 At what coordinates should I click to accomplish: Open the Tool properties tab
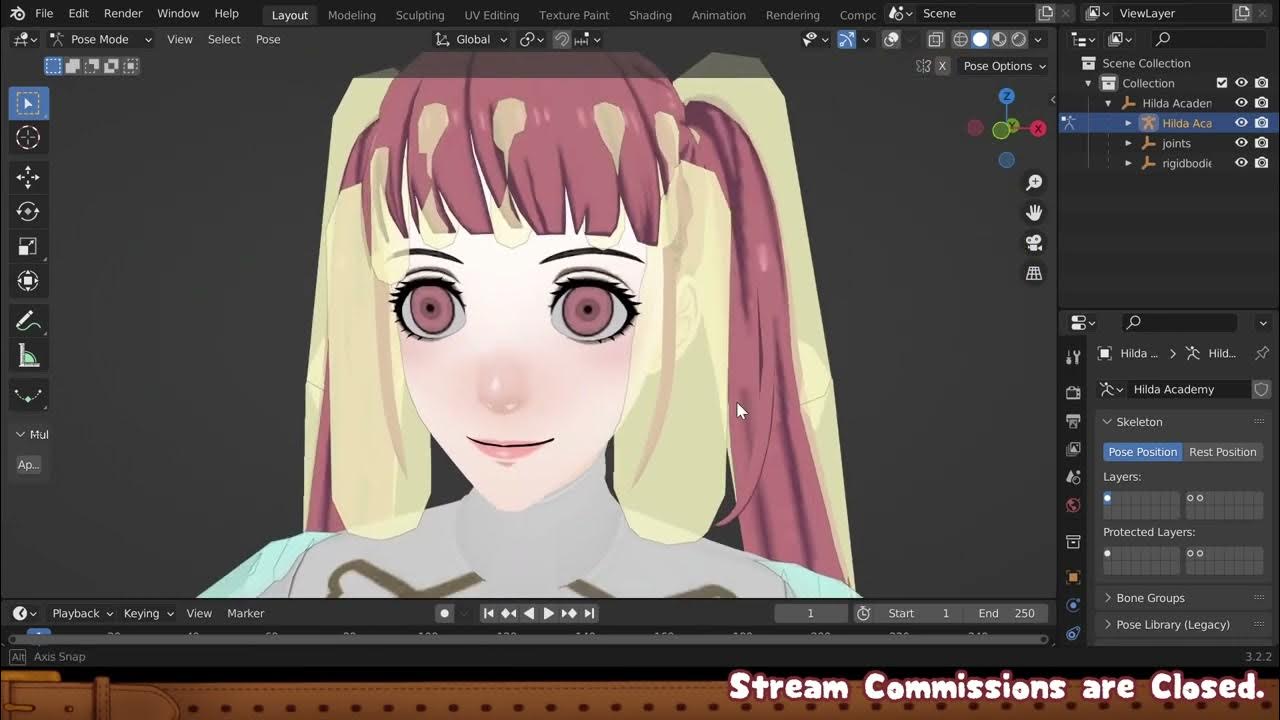point(1073,357)
